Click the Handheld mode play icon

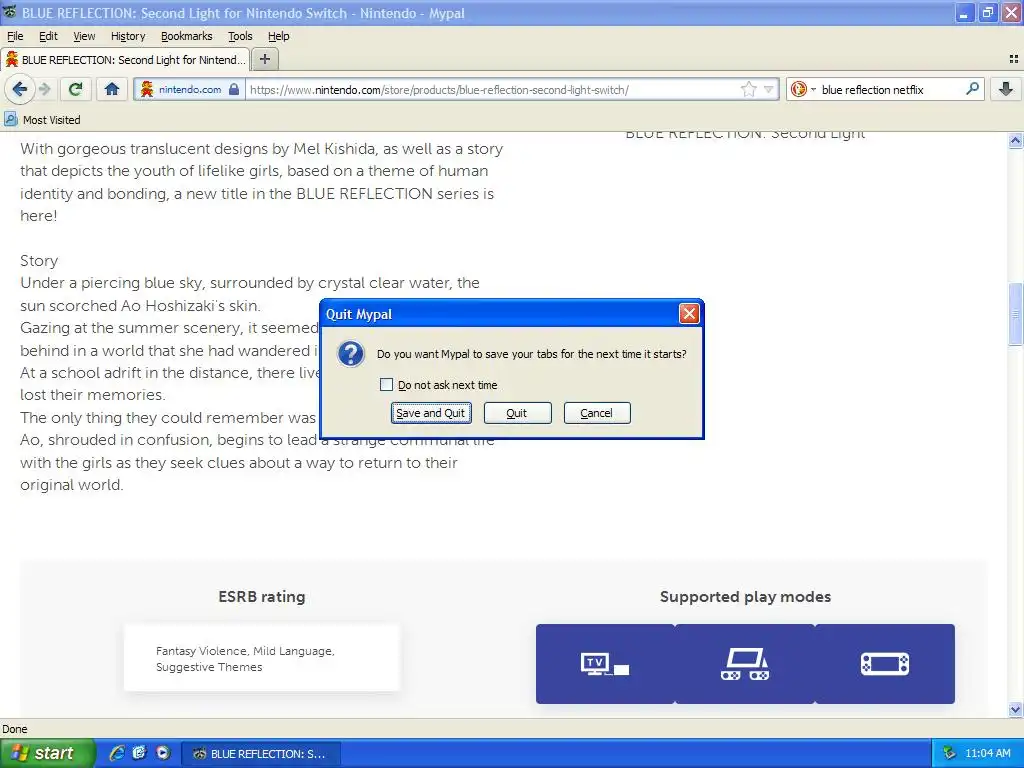(x=885, y=664)
